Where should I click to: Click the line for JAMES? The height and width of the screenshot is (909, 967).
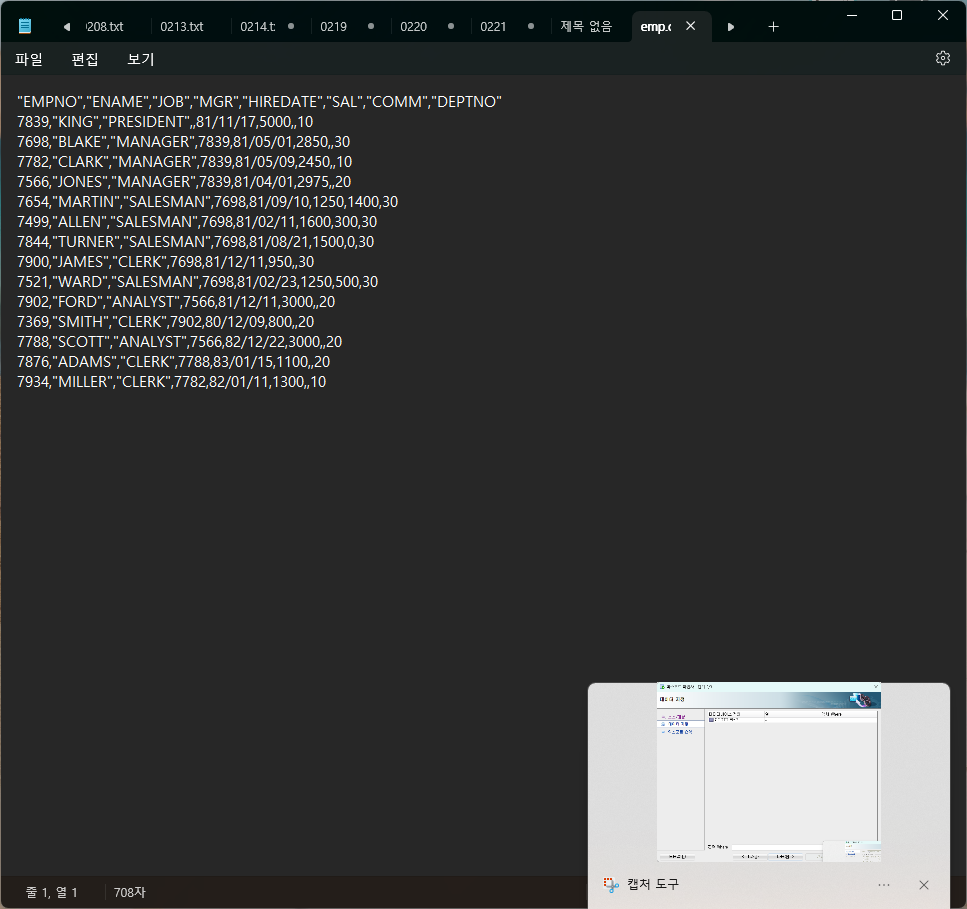point(166,261)
